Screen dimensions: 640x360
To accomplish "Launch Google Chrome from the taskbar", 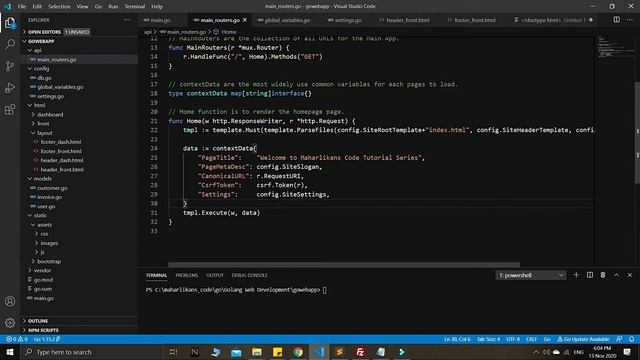I will click(298, 352).
